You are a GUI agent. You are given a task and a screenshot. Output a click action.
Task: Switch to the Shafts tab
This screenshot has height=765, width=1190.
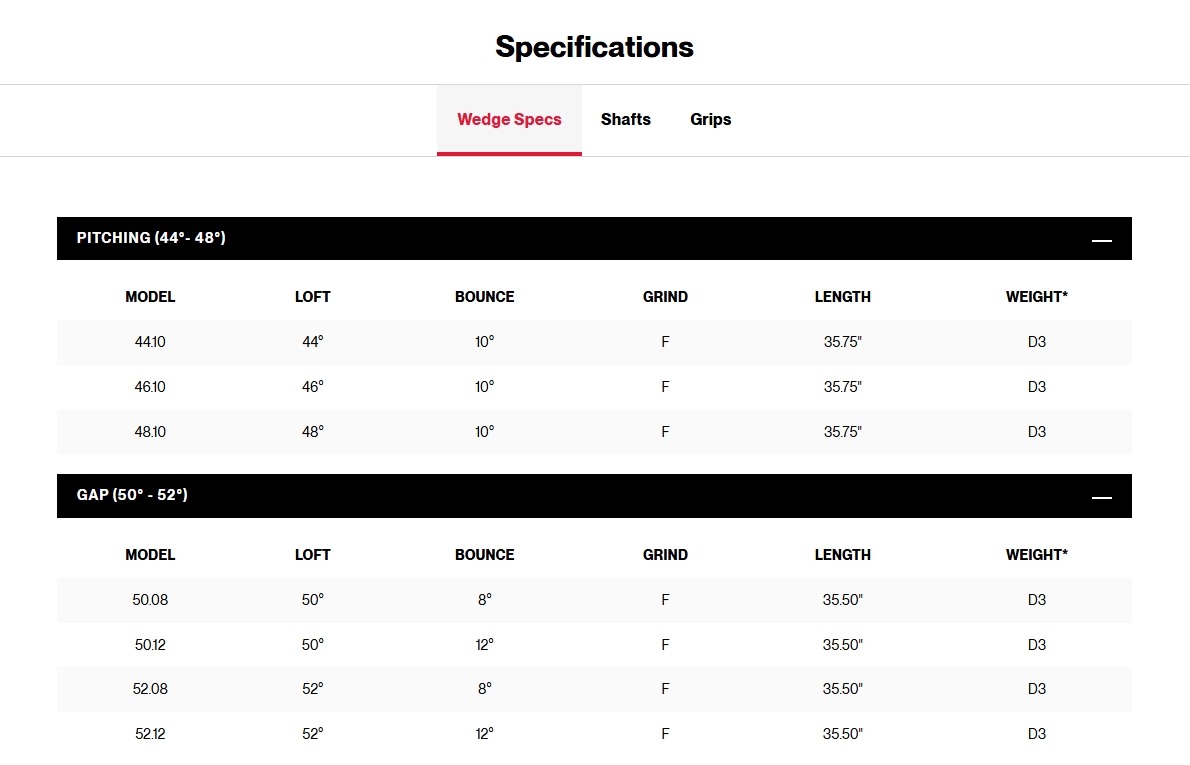point(626,120)
